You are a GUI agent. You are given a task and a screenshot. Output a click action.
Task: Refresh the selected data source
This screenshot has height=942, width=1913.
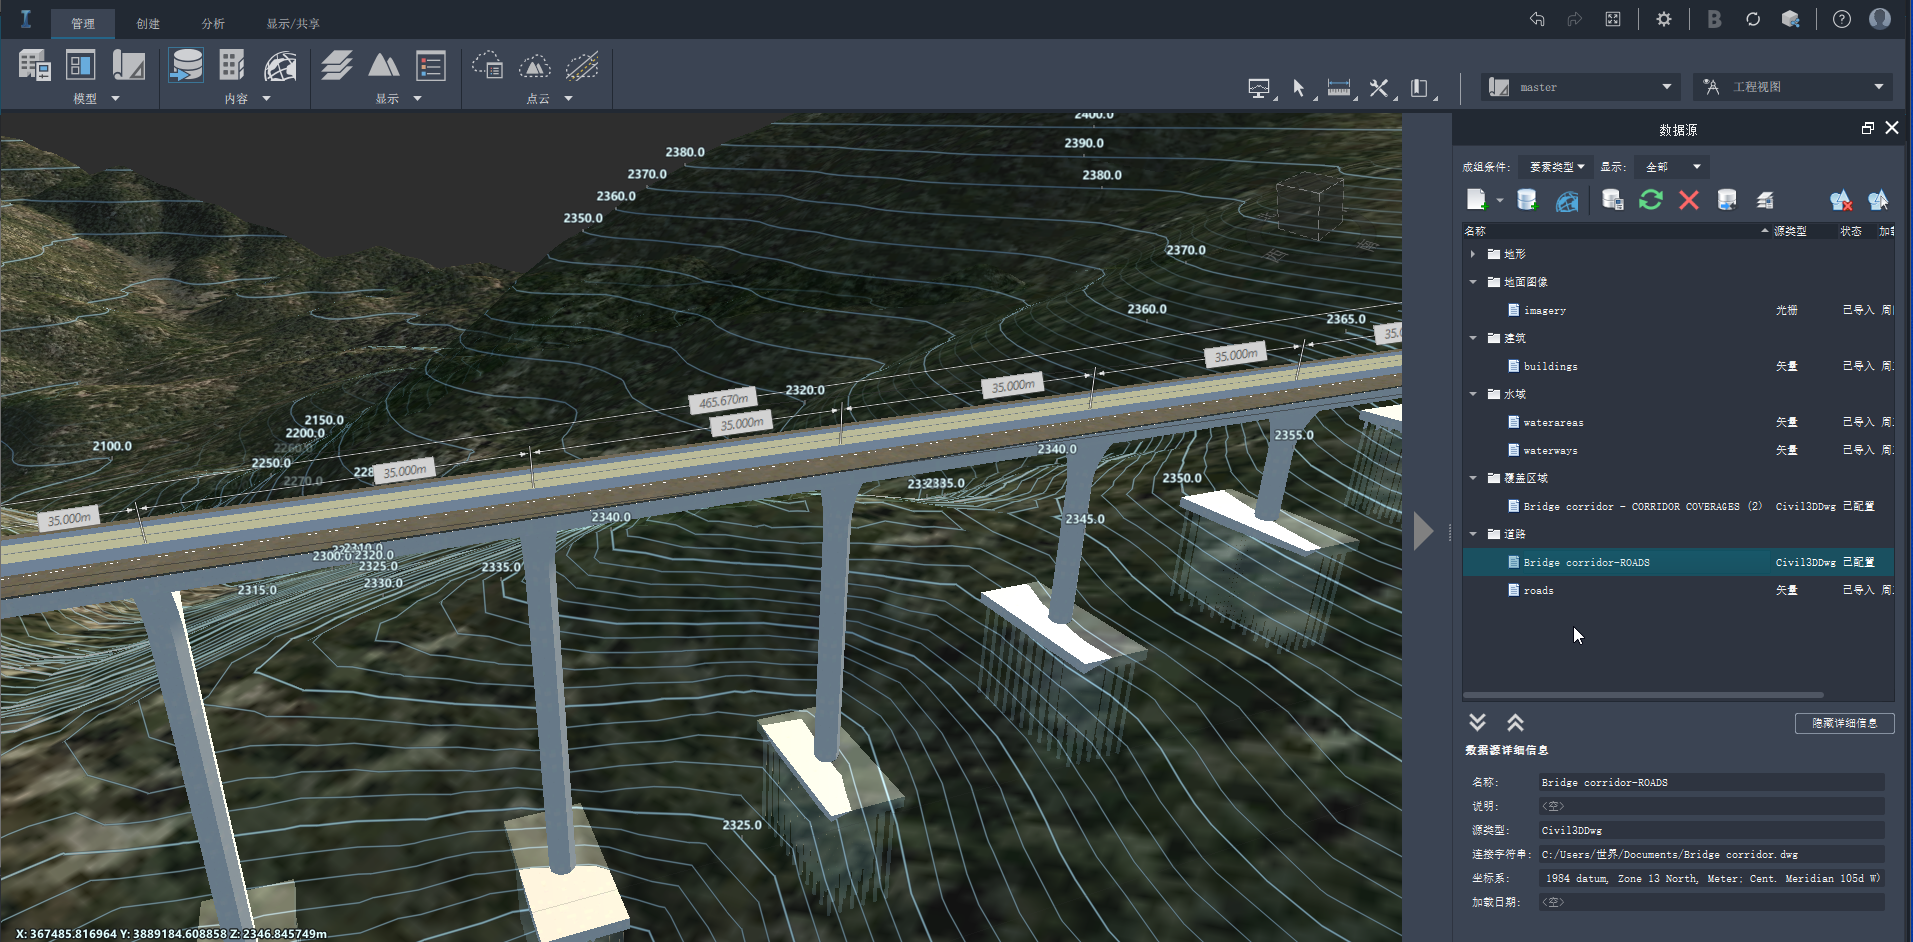tap(1651, 200)
